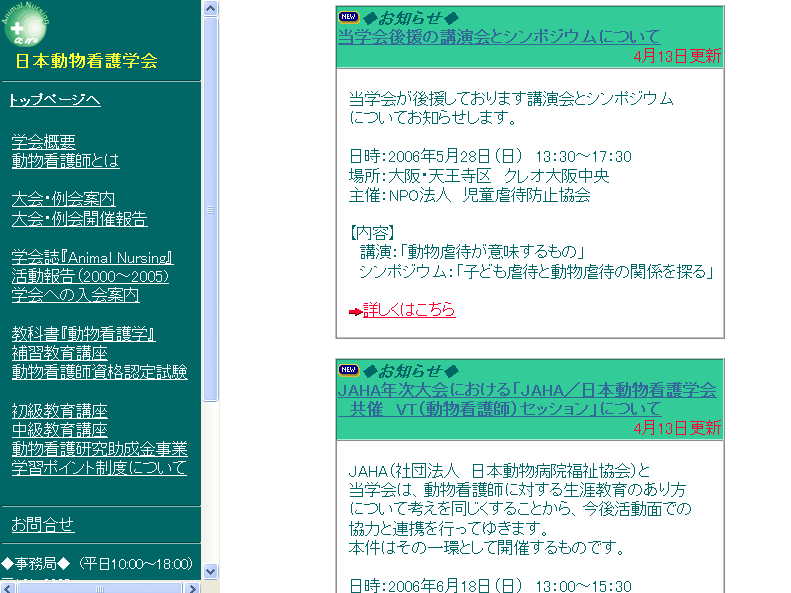Click the 講演:「動物虐待が意味するもの」 line

pyautogui.click(x=472, y=252)
